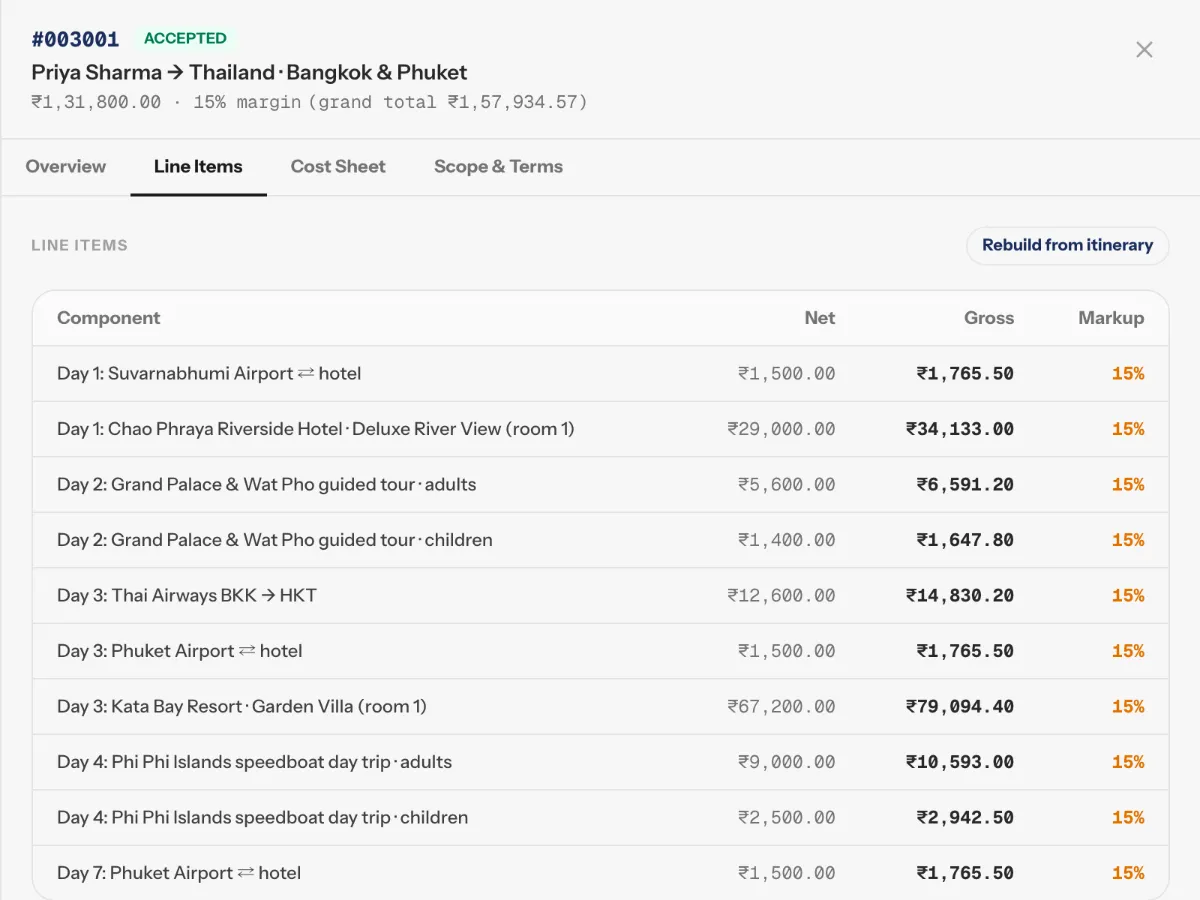Click net value ₹29,000.00
This screenshot has height=900, width=1200.
tap(781, 429)
